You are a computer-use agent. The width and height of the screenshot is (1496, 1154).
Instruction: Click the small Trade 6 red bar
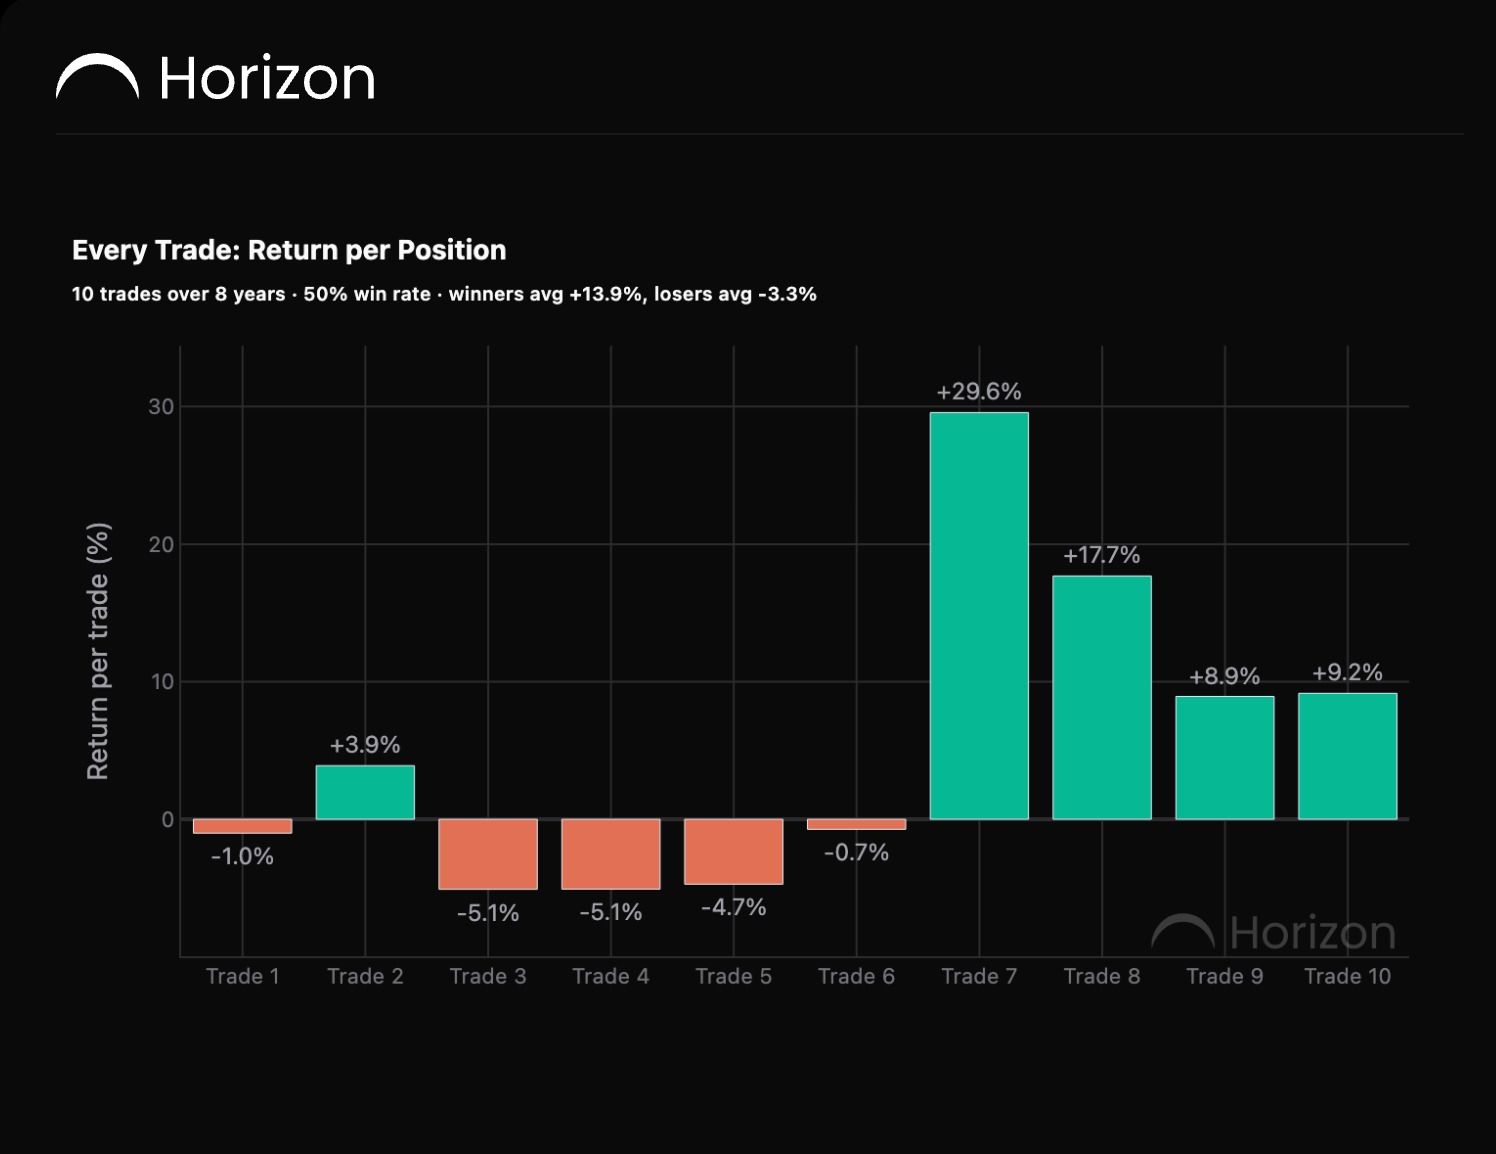coord(856,824)
